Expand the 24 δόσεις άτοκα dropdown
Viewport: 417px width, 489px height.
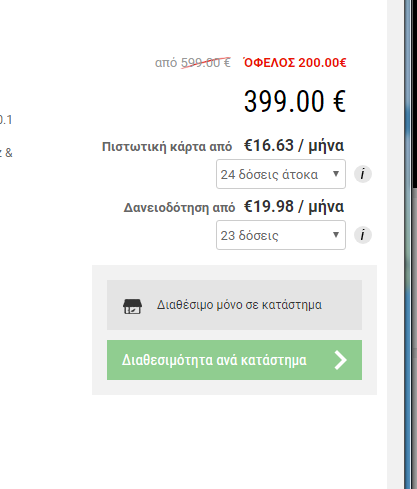[281, 174]
